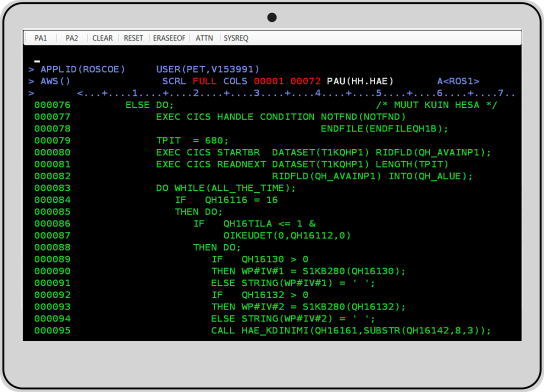544x392 pixels.
Task: Click the SCRL label
Action: (174, 81)
